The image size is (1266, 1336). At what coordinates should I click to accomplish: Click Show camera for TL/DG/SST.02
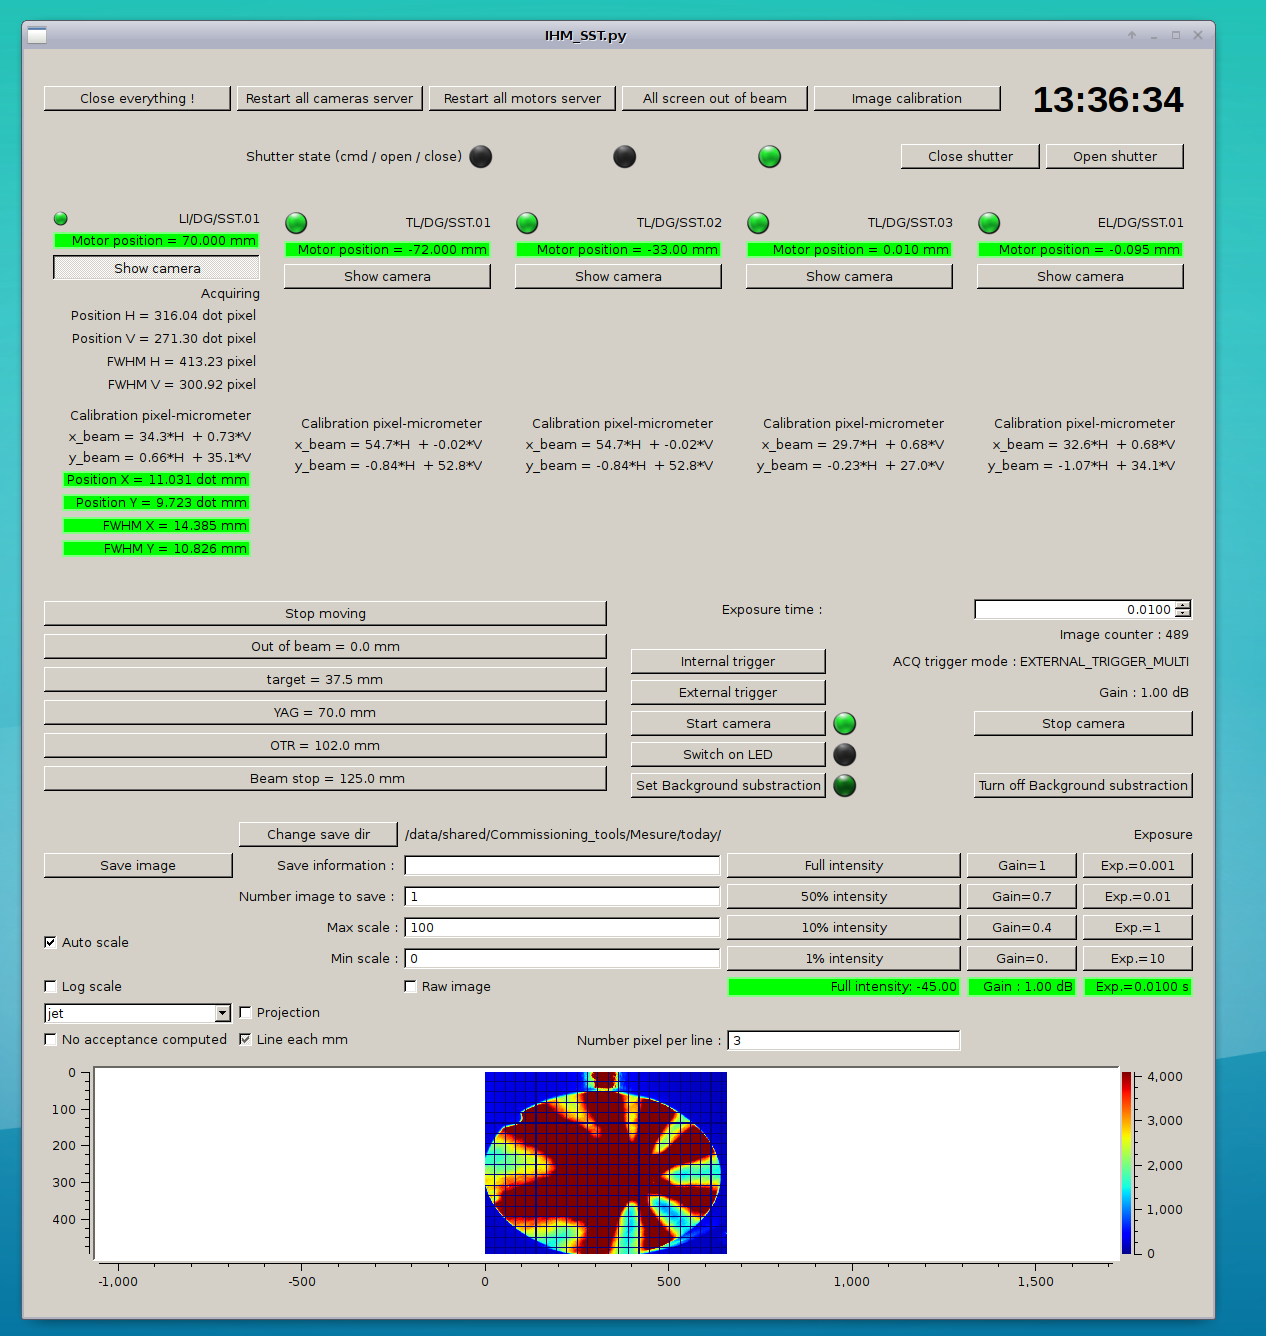click(x=618, y=276)
